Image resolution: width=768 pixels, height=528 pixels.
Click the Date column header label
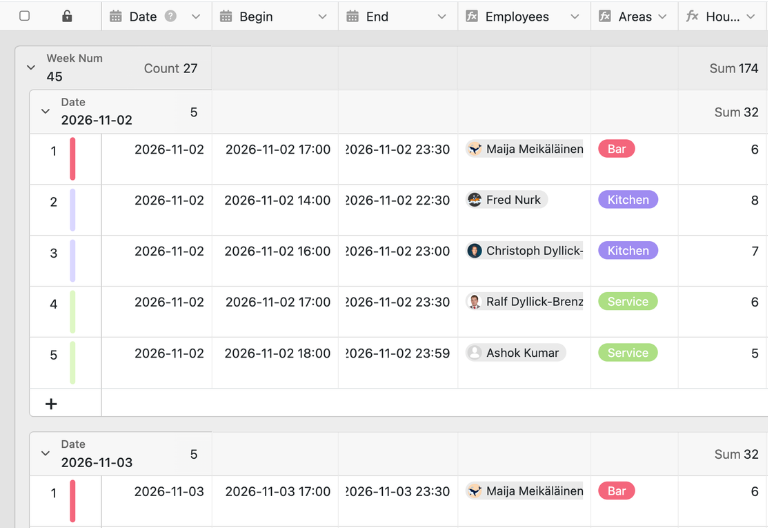[x=143, y=17]
